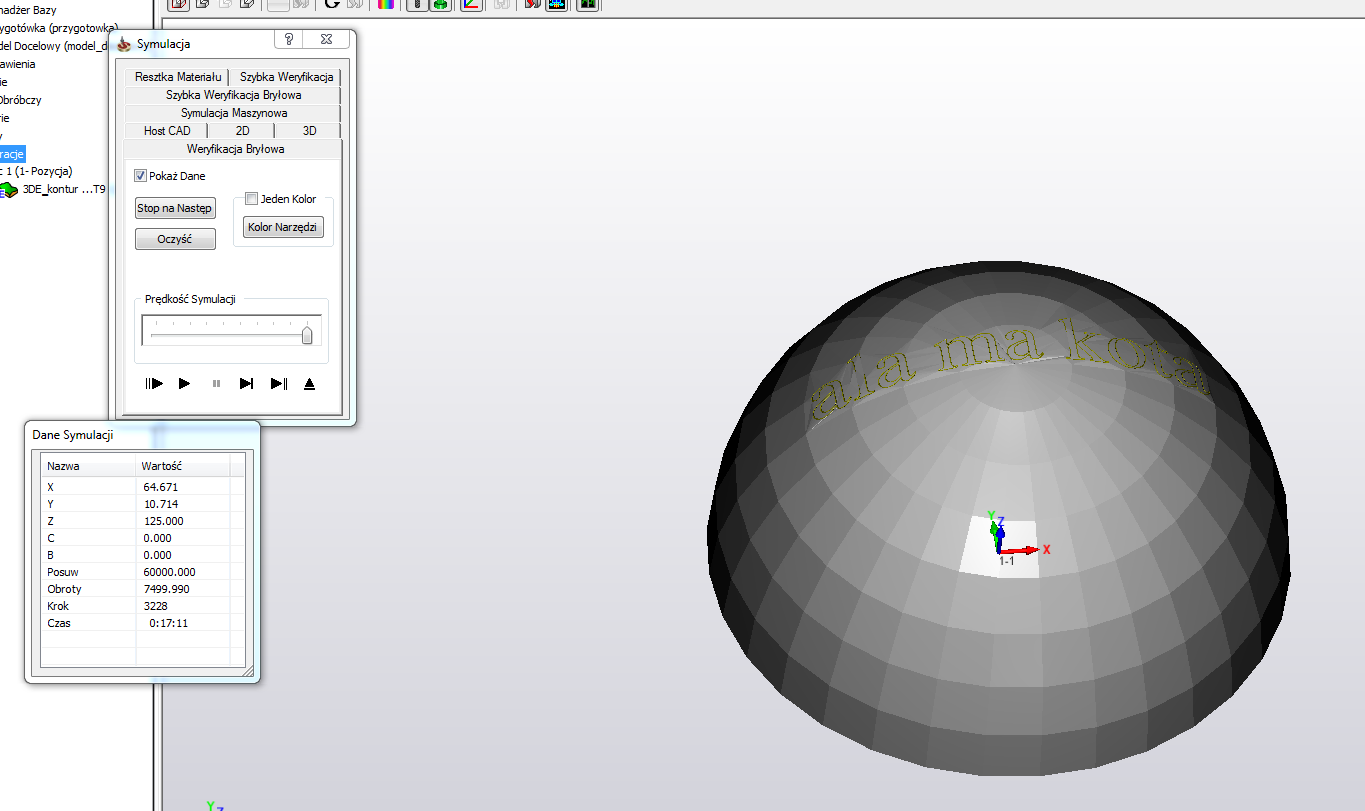Viewport: 1365px width, 811px height.
Task: Open the Szybka Weryfikacja tab
Action: coord(286,77)
